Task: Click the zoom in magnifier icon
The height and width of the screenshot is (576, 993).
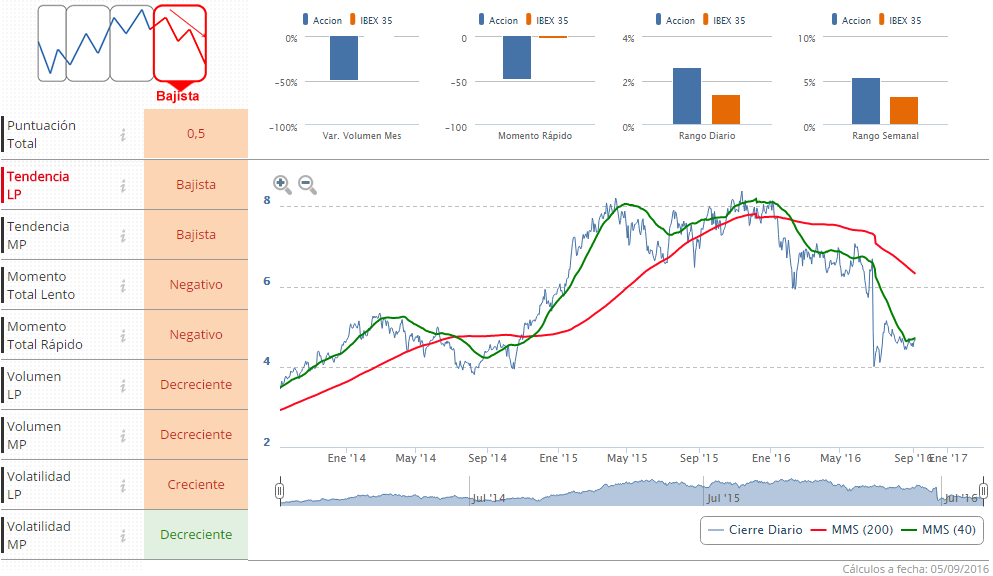Action: (x=282, y=184)
